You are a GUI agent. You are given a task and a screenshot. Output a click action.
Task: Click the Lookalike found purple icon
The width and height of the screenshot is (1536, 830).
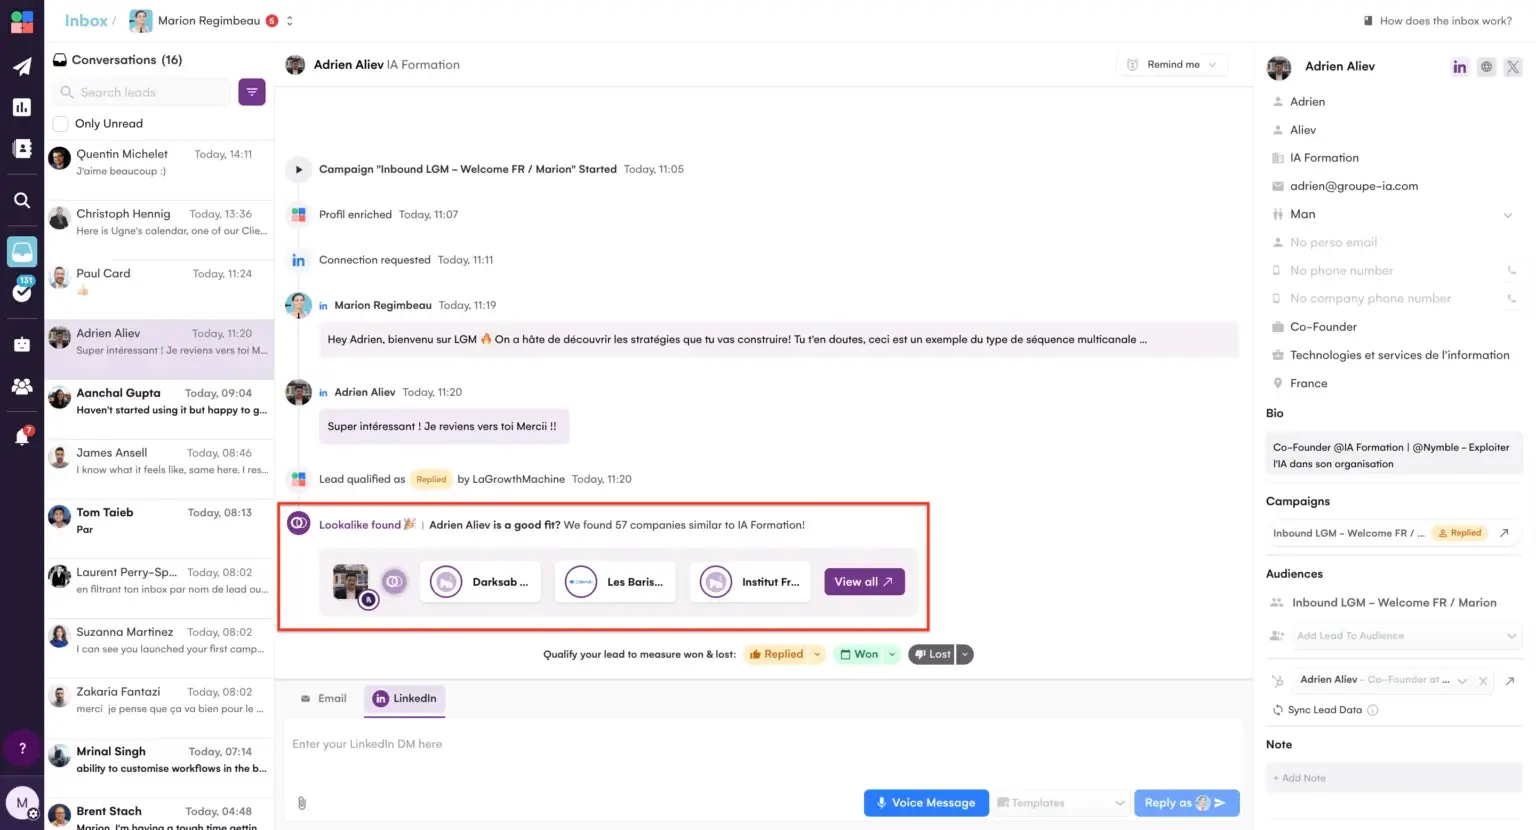pos(298,523)
